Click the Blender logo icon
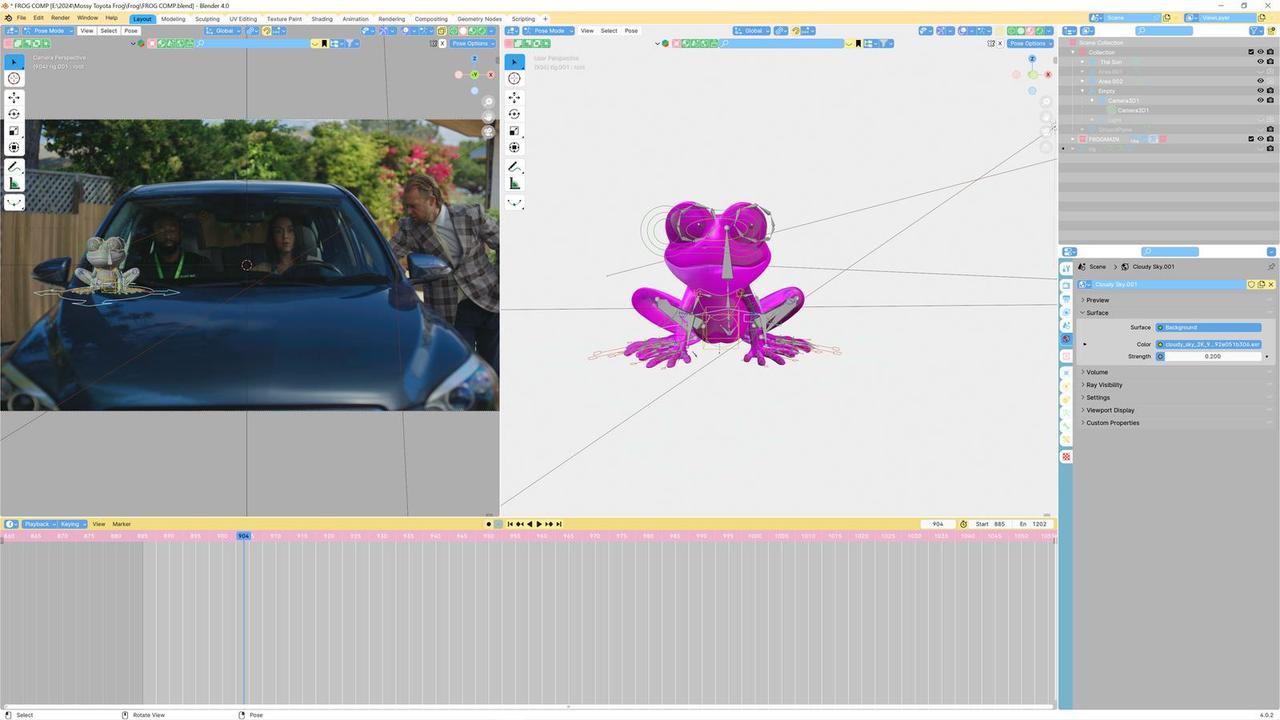Screen dimensions: 1280x720 point(8,18)
